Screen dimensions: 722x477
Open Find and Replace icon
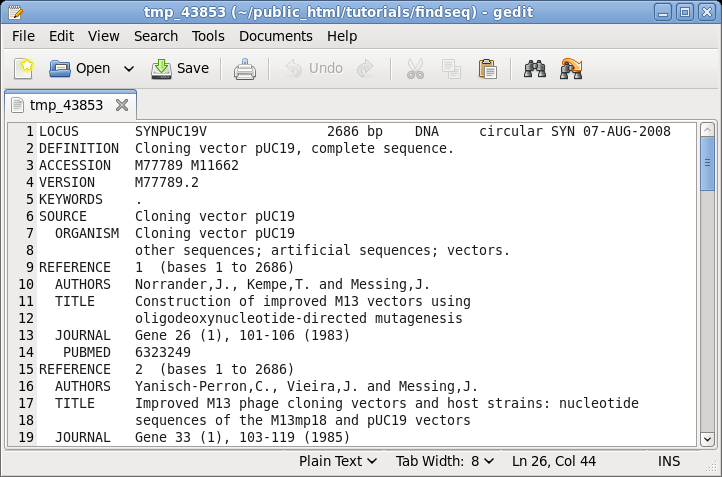coord(572,69)
